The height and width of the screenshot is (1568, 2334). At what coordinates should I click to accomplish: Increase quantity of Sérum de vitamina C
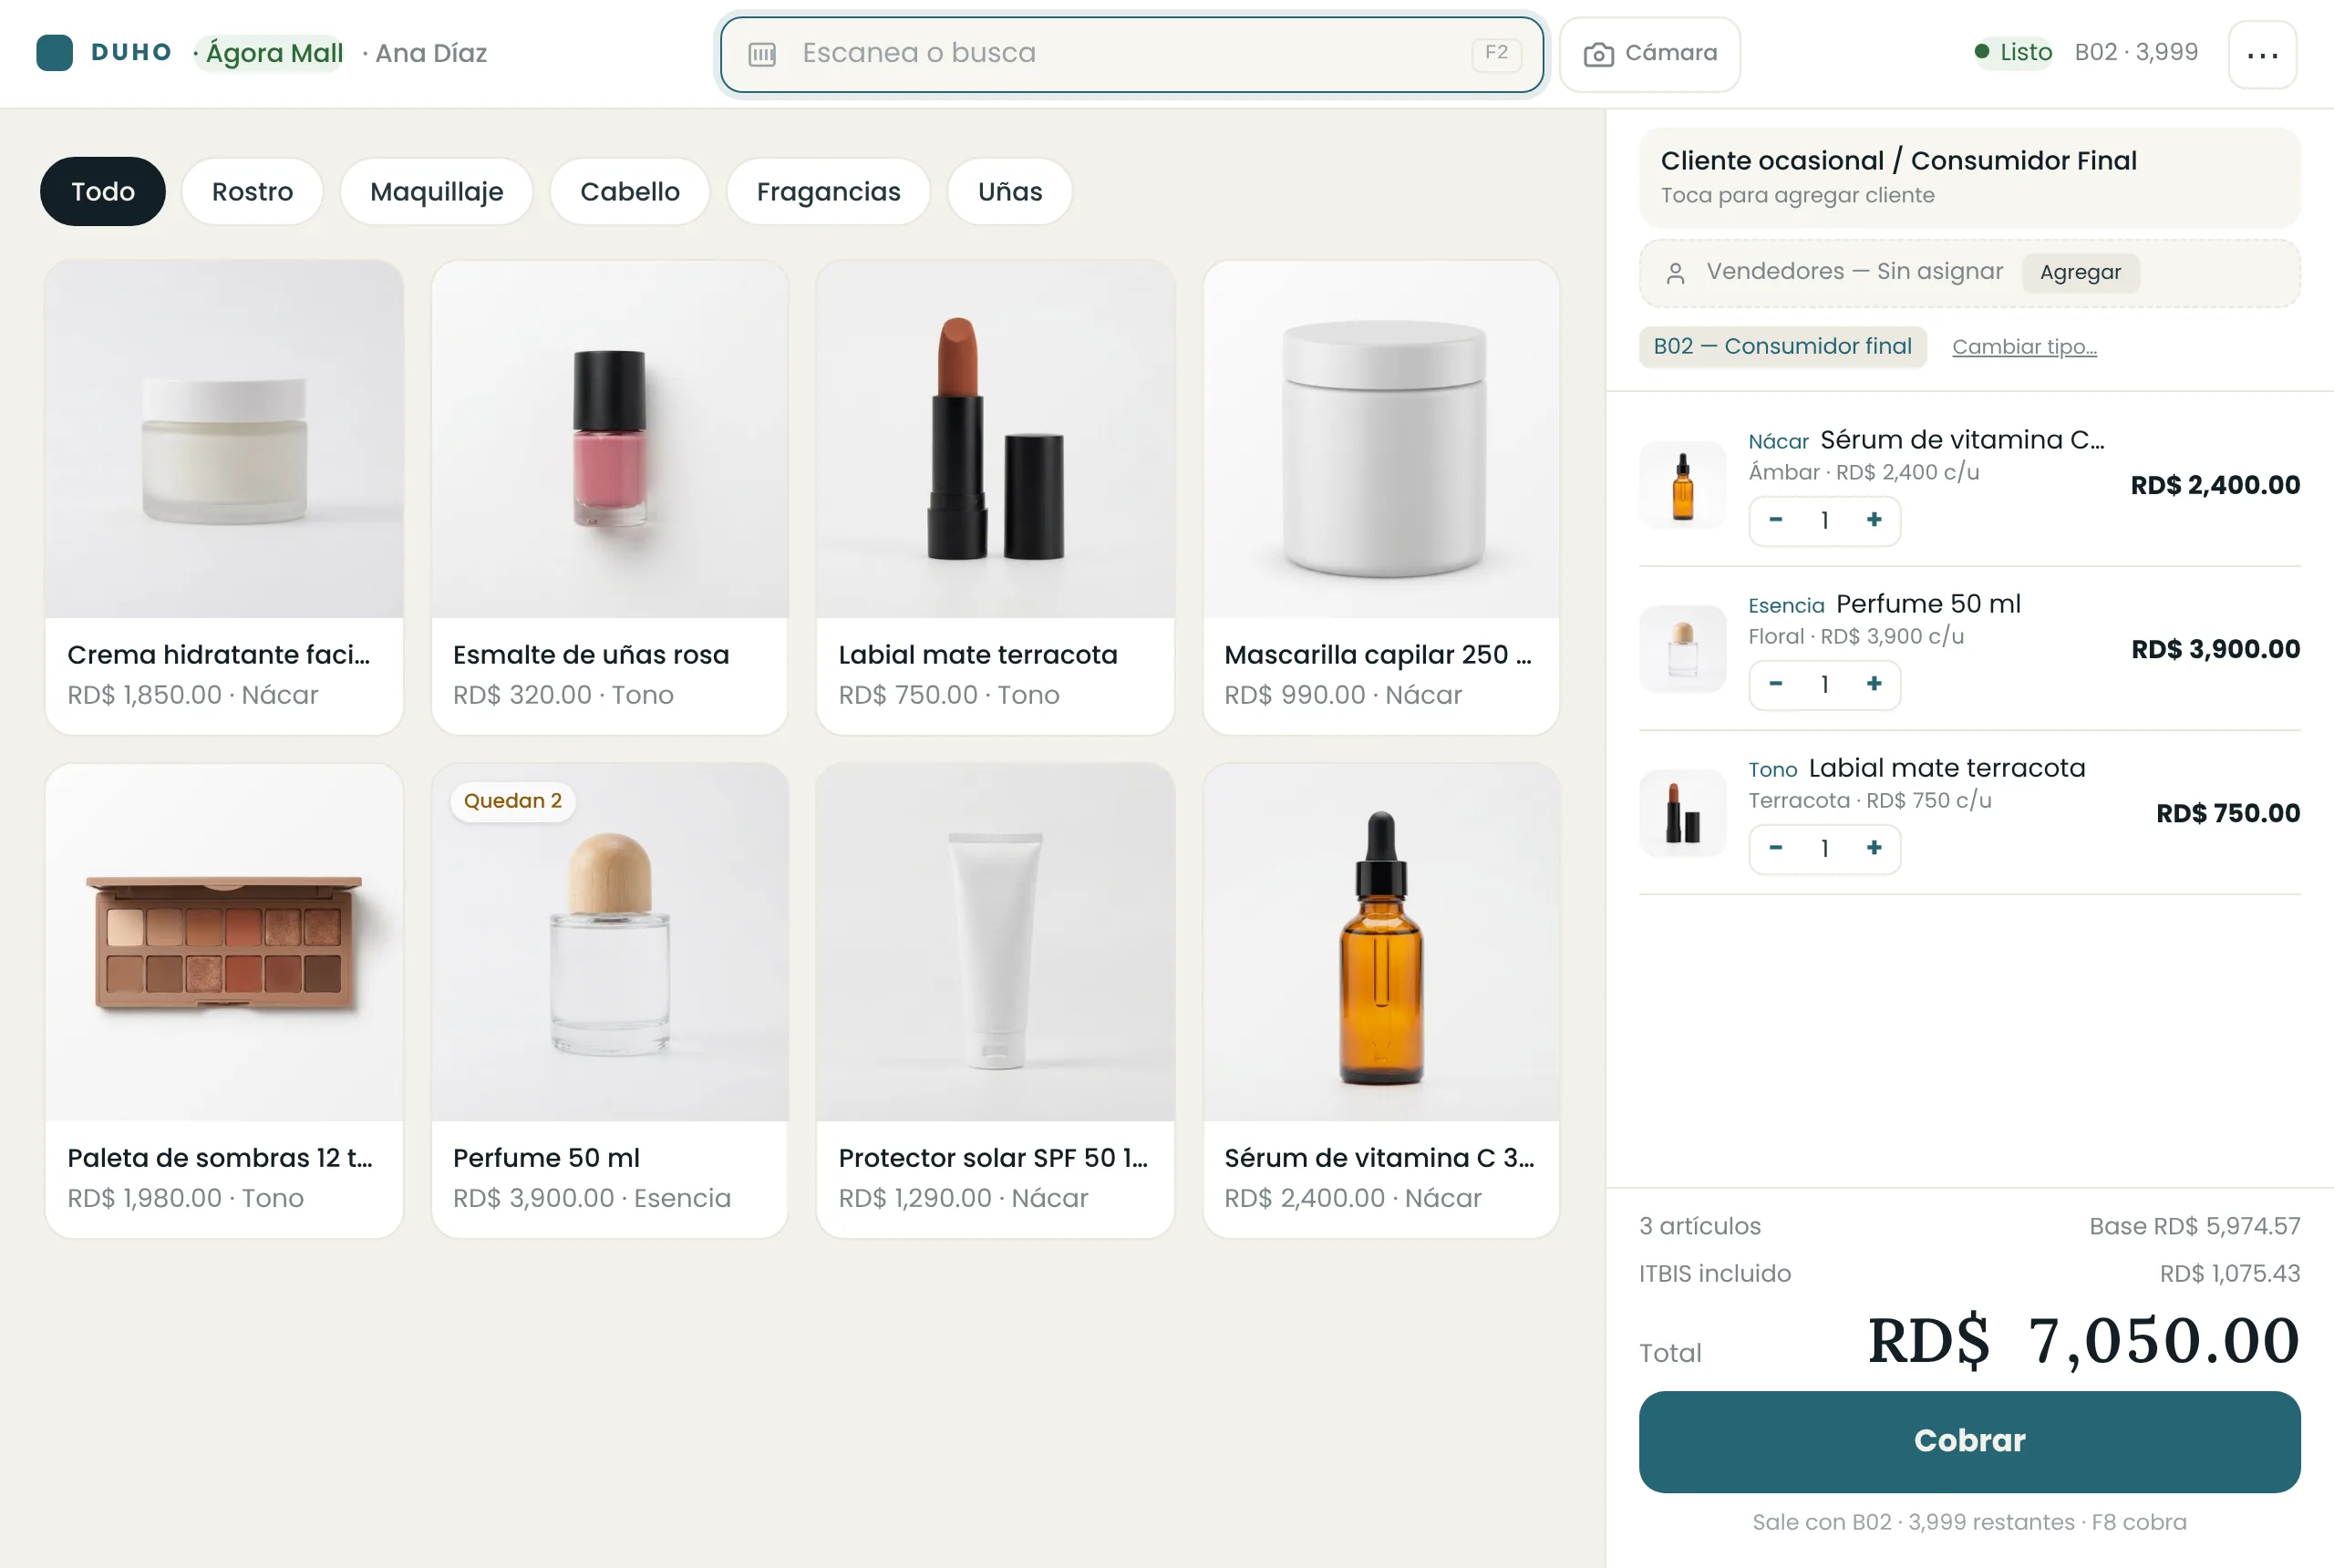(1874, 520)
